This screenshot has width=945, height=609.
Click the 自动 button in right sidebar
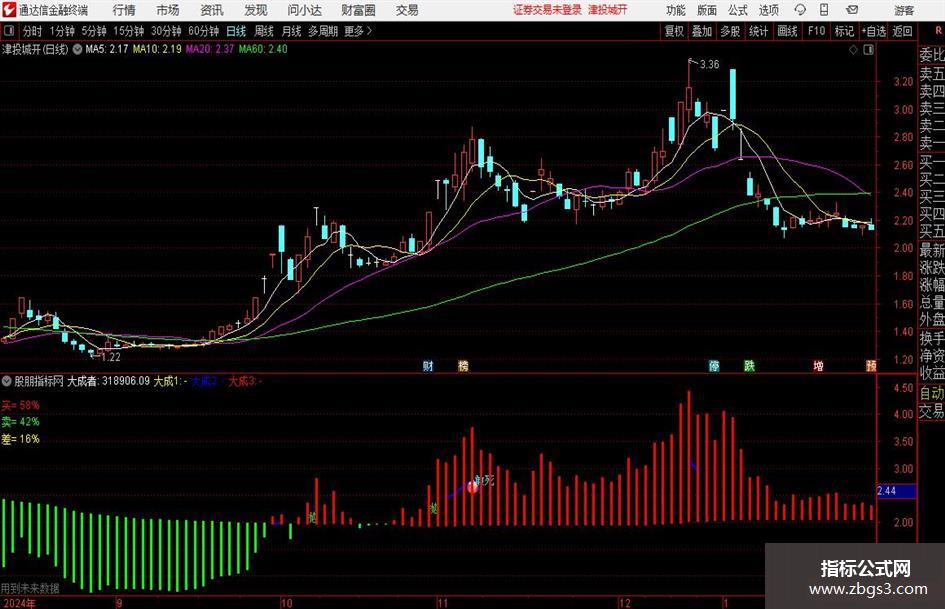click(932, 393)
